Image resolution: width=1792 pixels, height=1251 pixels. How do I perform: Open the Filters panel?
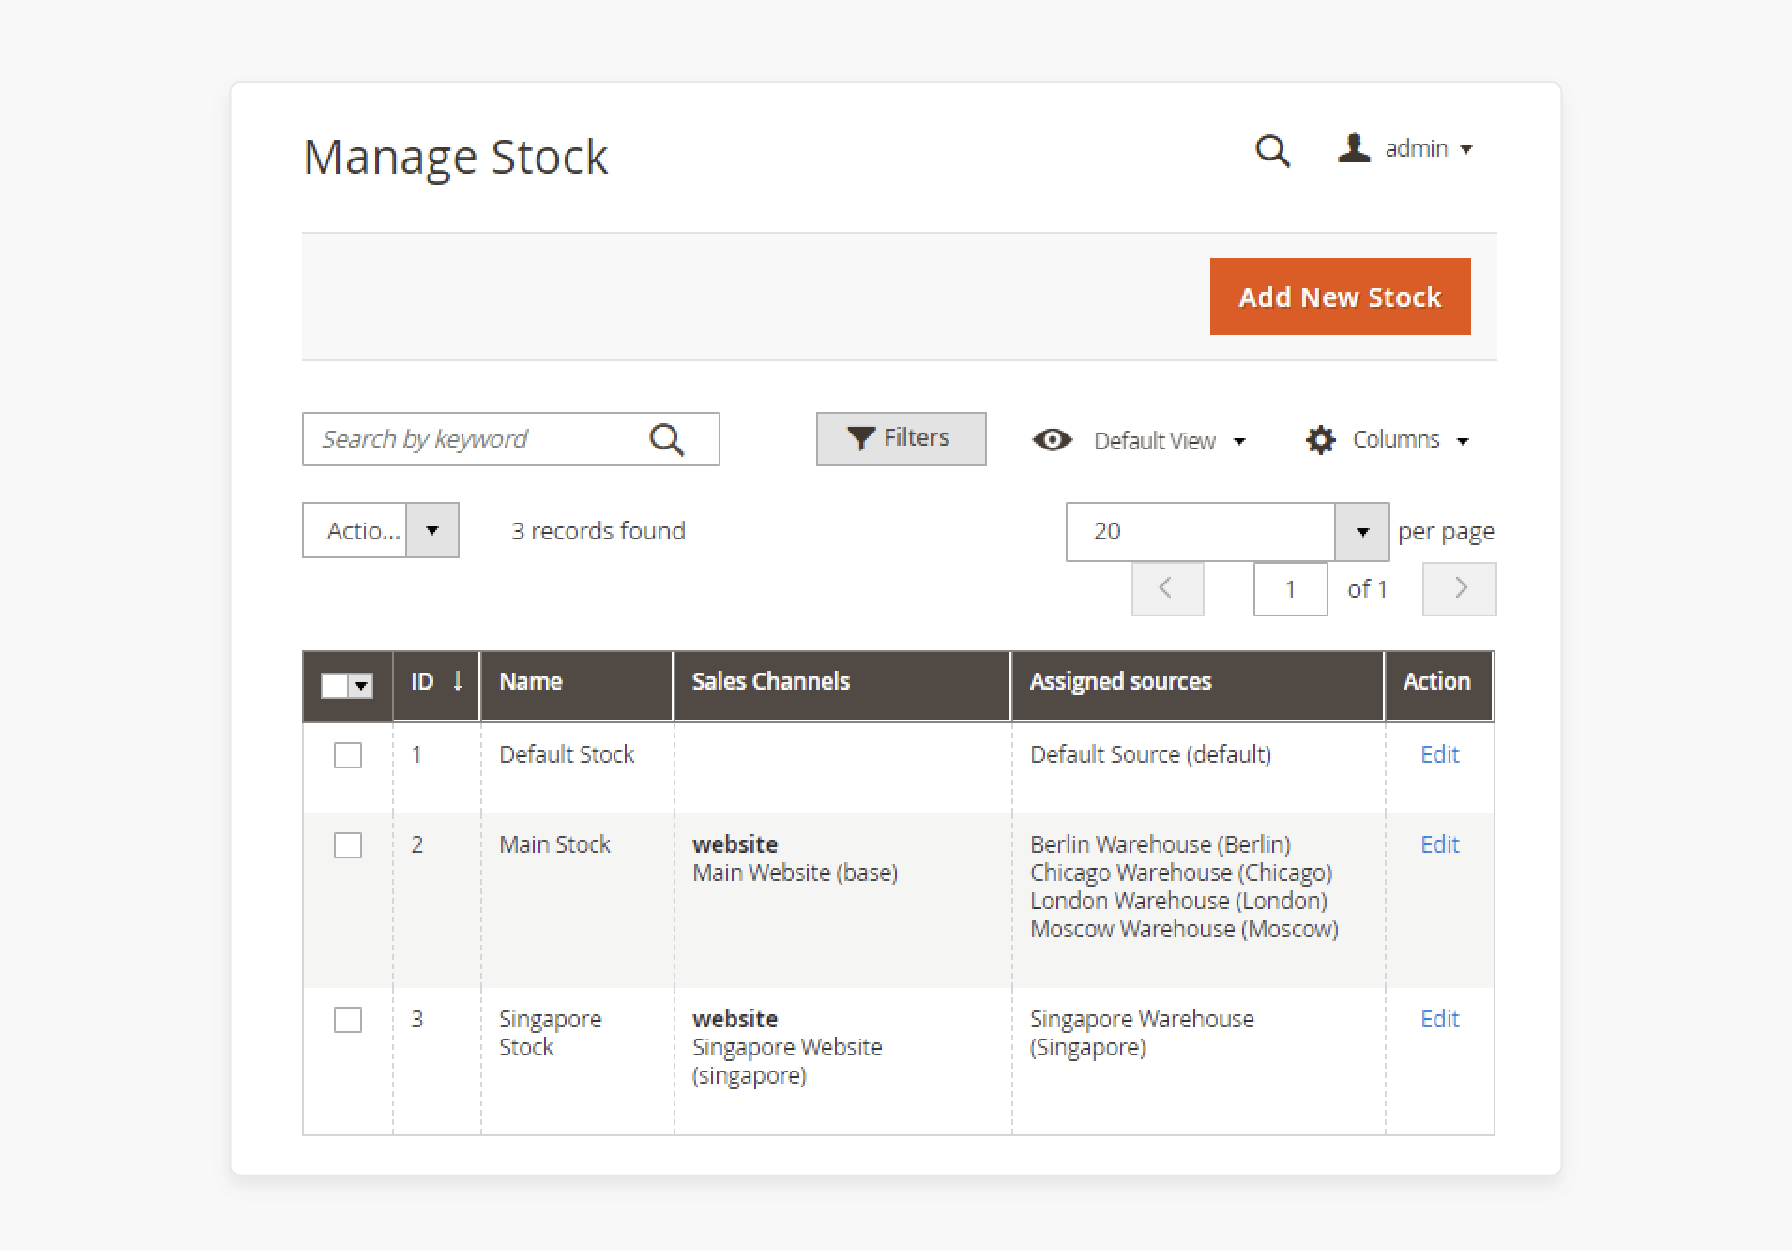tap(901, 439)
